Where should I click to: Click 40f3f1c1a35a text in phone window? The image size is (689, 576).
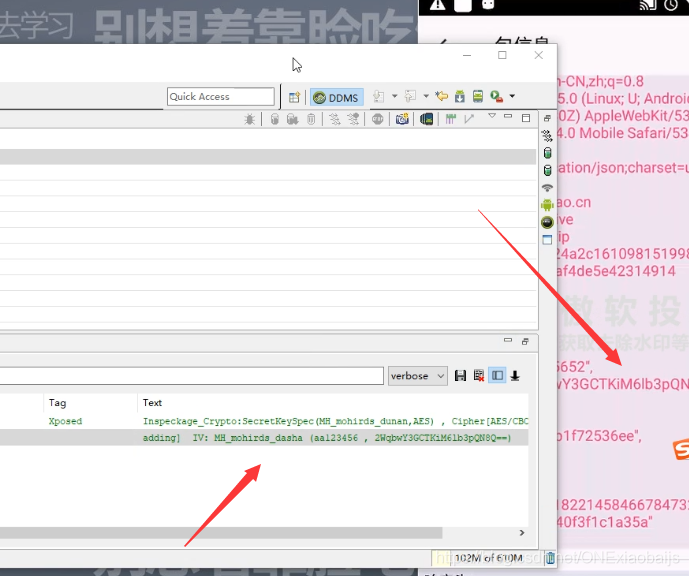[605, 522]
